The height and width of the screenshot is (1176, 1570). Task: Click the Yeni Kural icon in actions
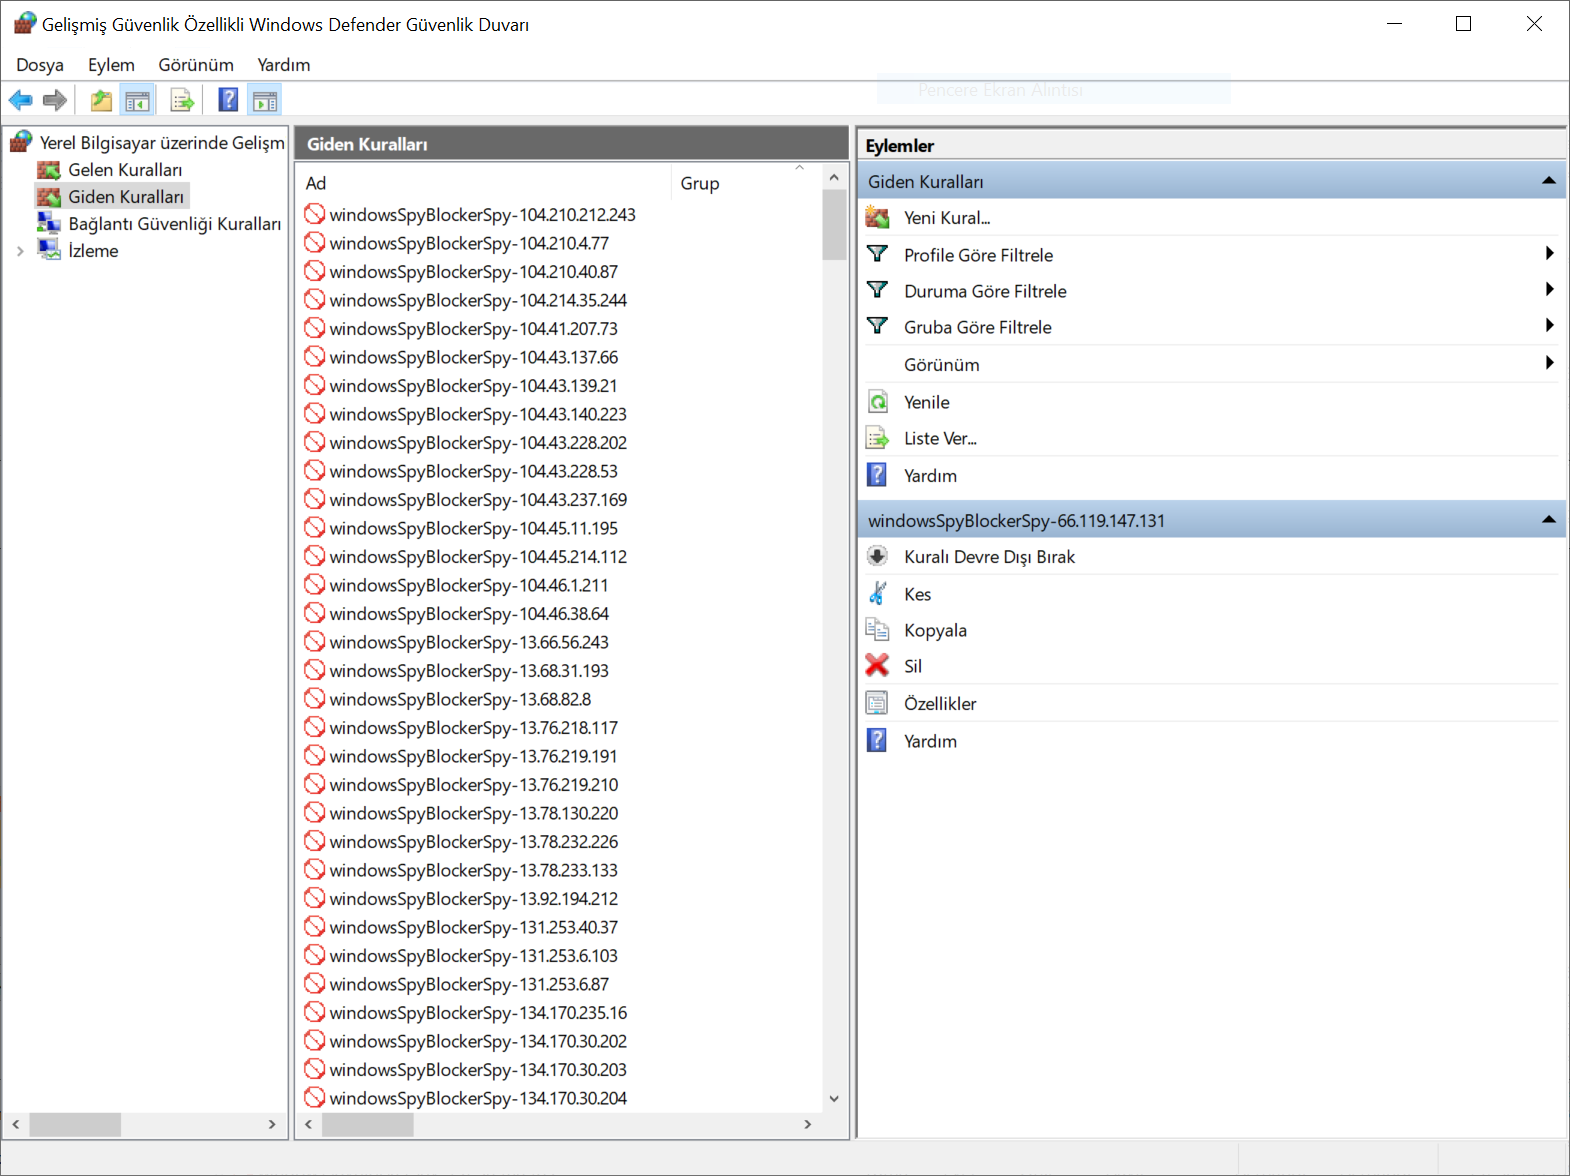pyautogui.click(x=877, y=218)
